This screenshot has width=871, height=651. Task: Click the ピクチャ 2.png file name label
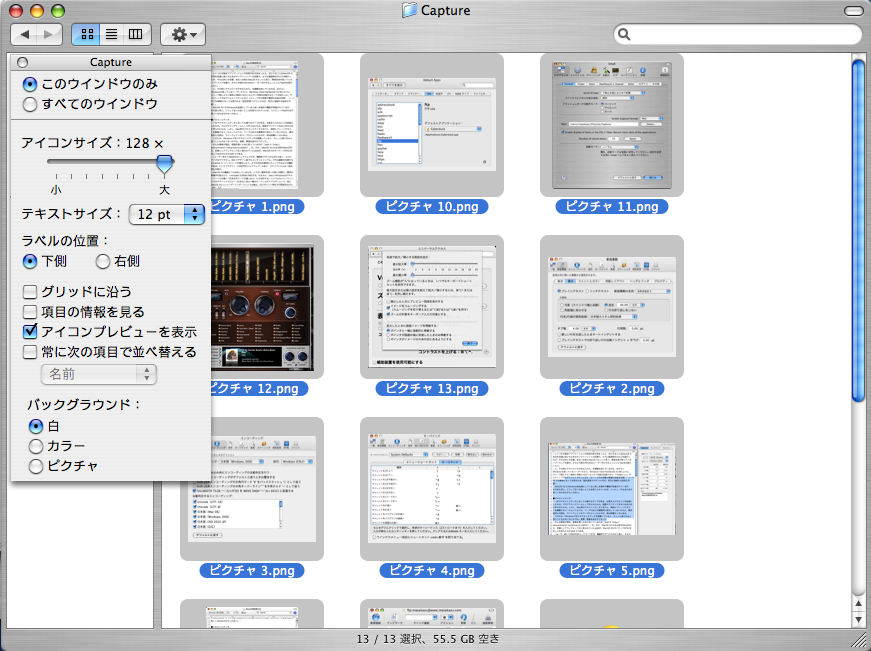(x=612, y=389)
